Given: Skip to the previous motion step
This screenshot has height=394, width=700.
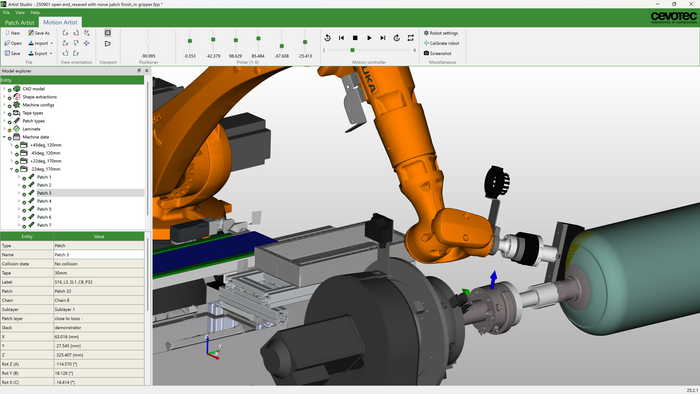Looking at the screenshot, I should point(341,38).
